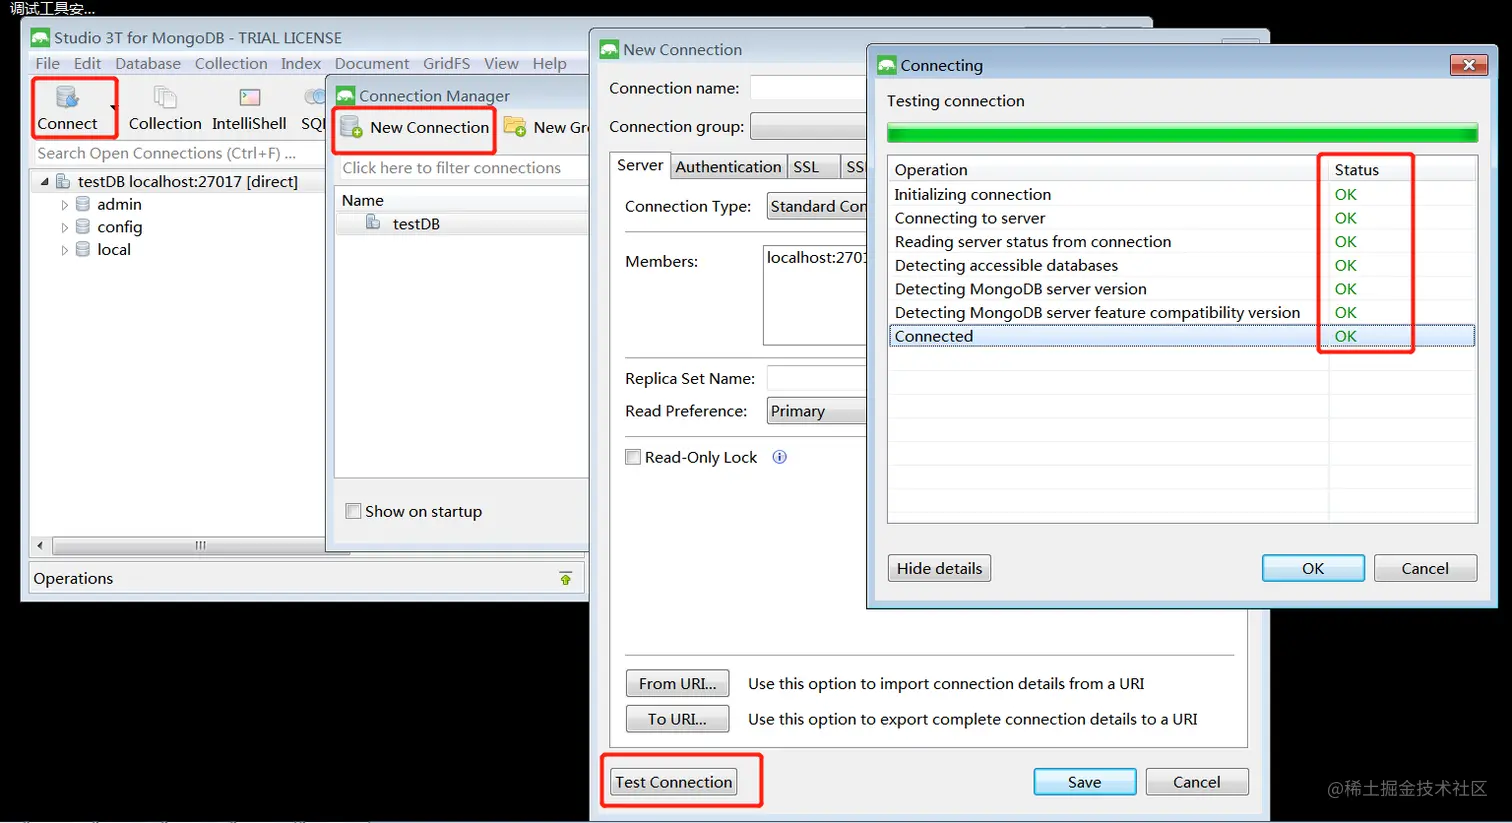Select Reading server status from connection row
The image size is (1512, 823).
coord(1182,242)
